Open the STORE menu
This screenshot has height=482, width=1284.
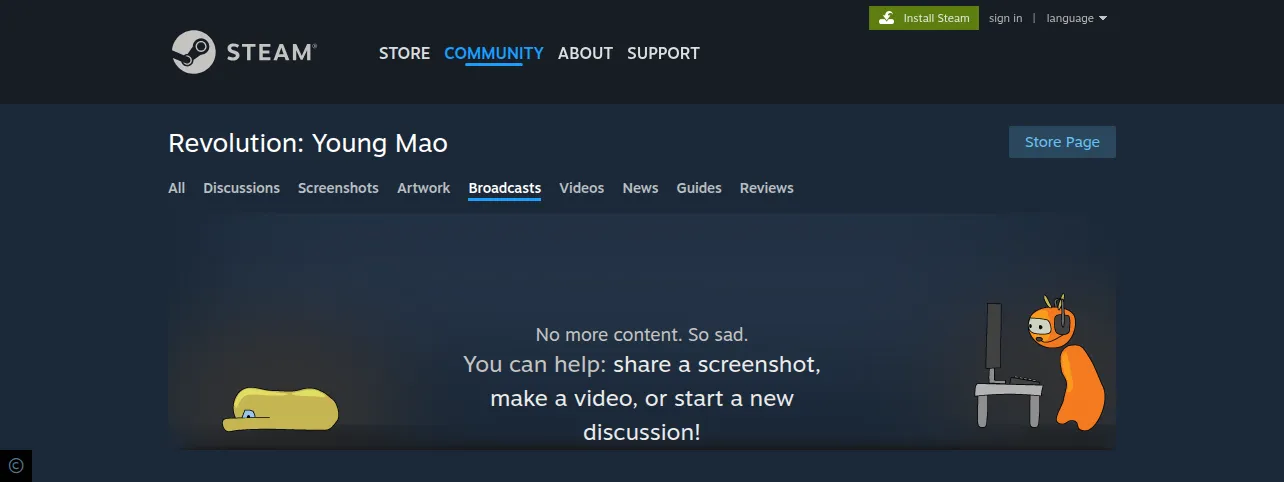click(x=404, y=53)
